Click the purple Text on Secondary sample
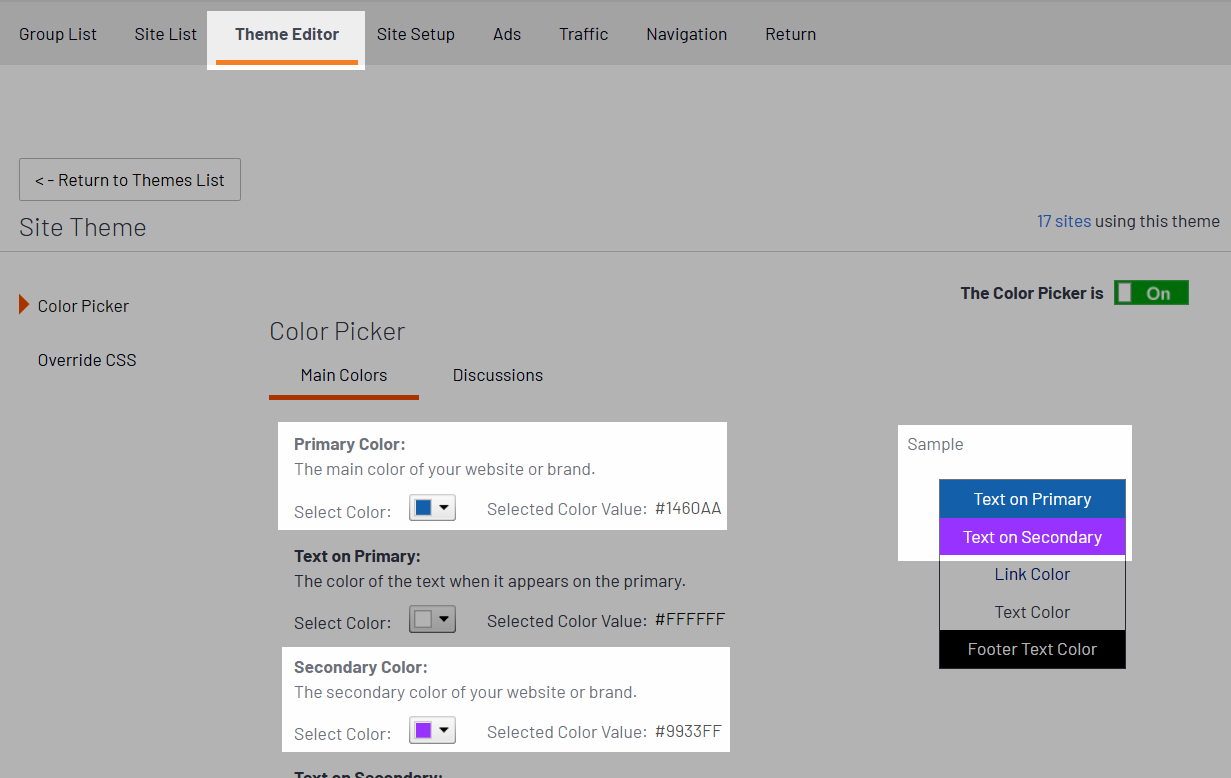1231x778 pixels. [x=1032, y=537]
